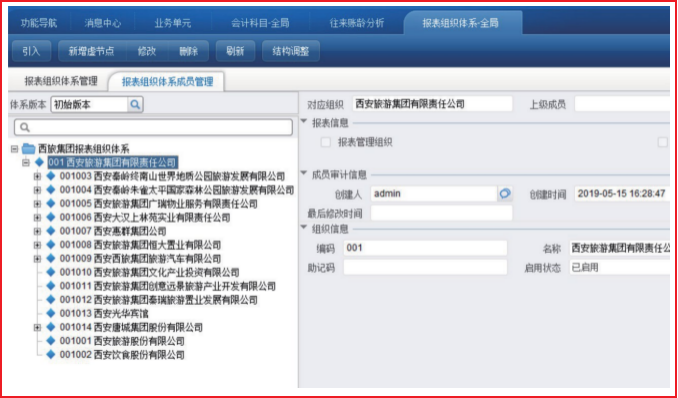Expand the 001005 广瑞物业 node
This screenshot has width=678, height=398.
37,204
